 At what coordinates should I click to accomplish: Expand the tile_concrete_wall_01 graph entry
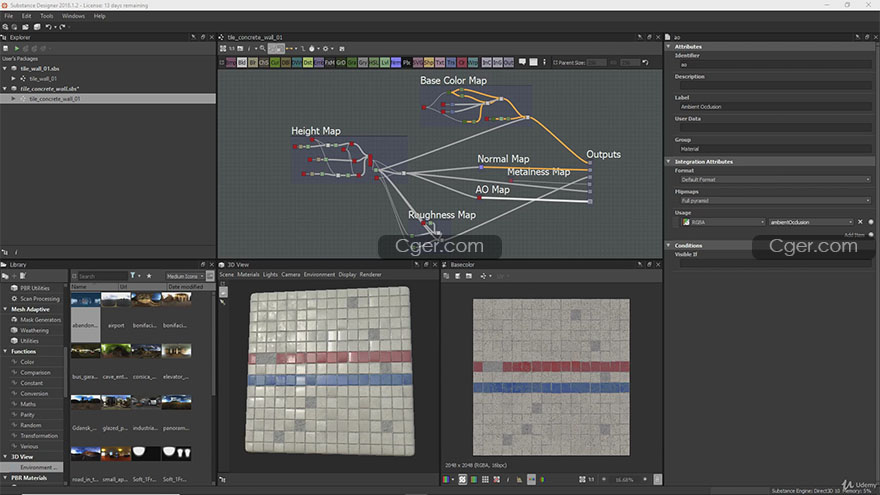coord(13,99)
